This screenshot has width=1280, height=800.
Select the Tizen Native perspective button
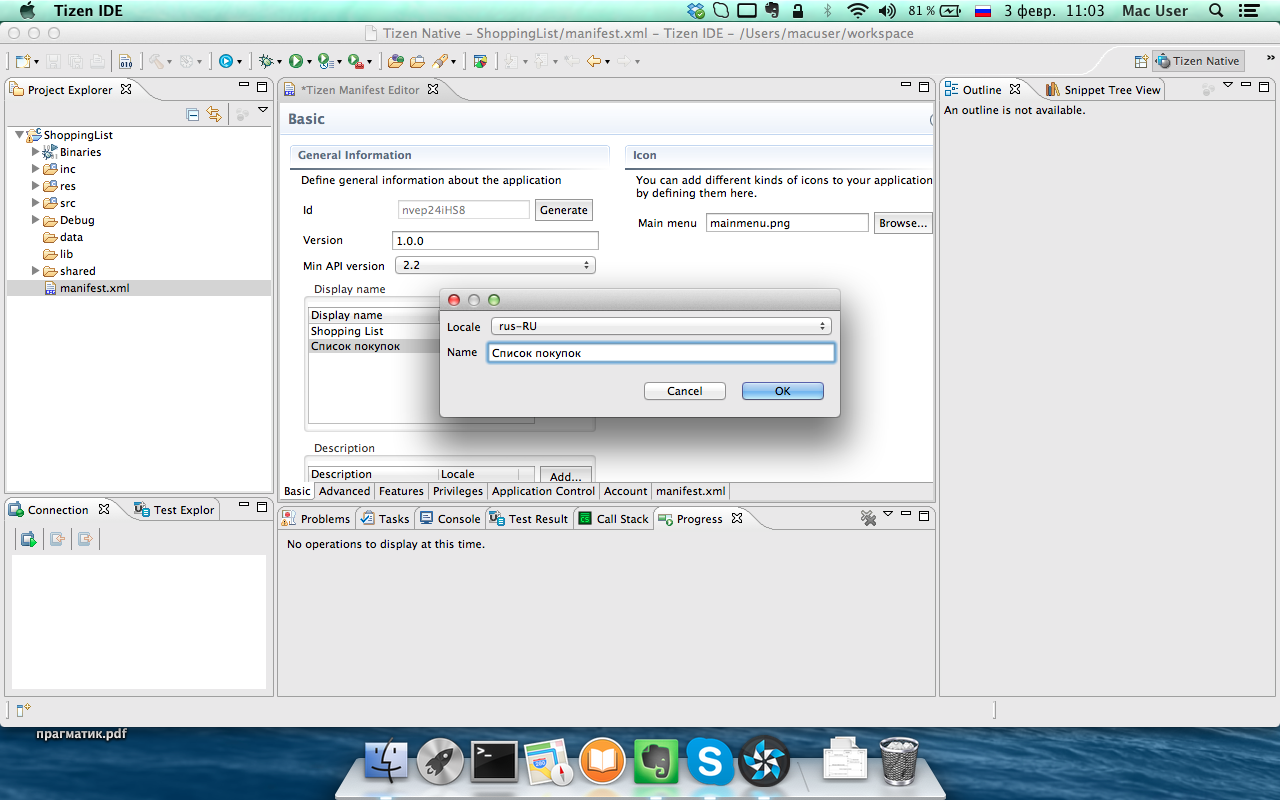point(1198,61)
